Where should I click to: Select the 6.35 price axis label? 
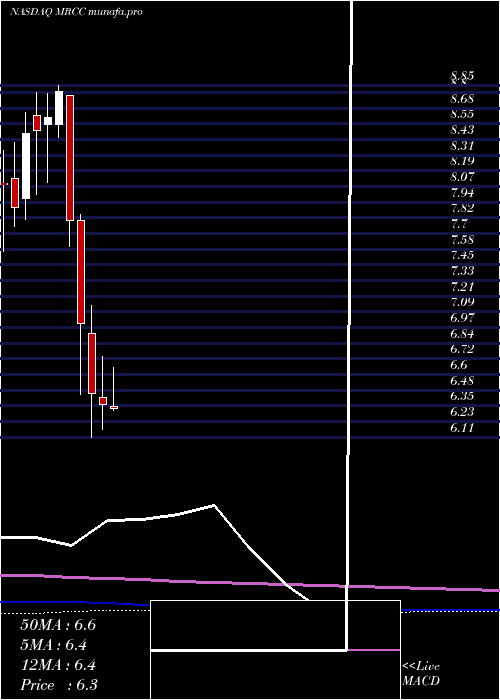point(462,396)
